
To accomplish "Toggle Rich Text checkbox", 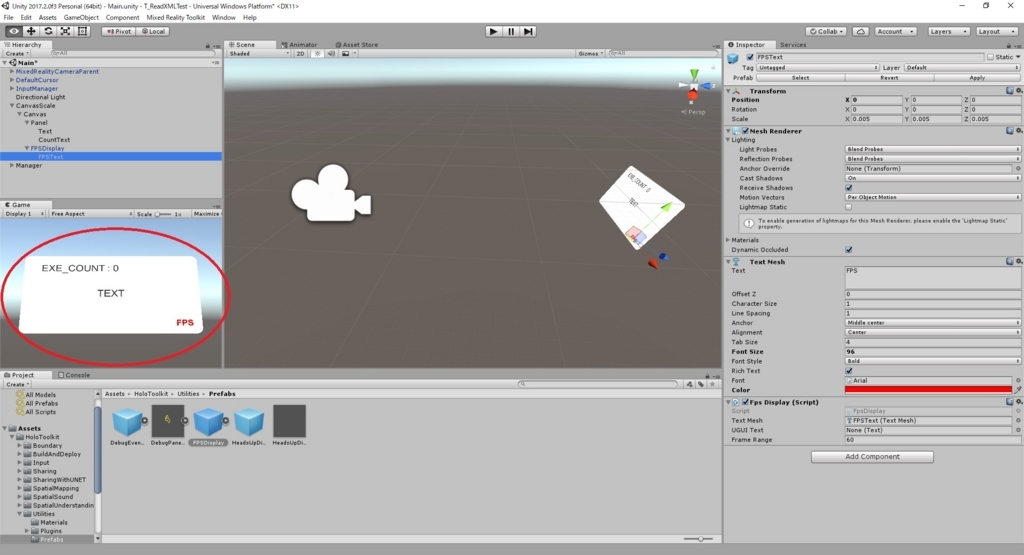I will click(x=849, y=371).
